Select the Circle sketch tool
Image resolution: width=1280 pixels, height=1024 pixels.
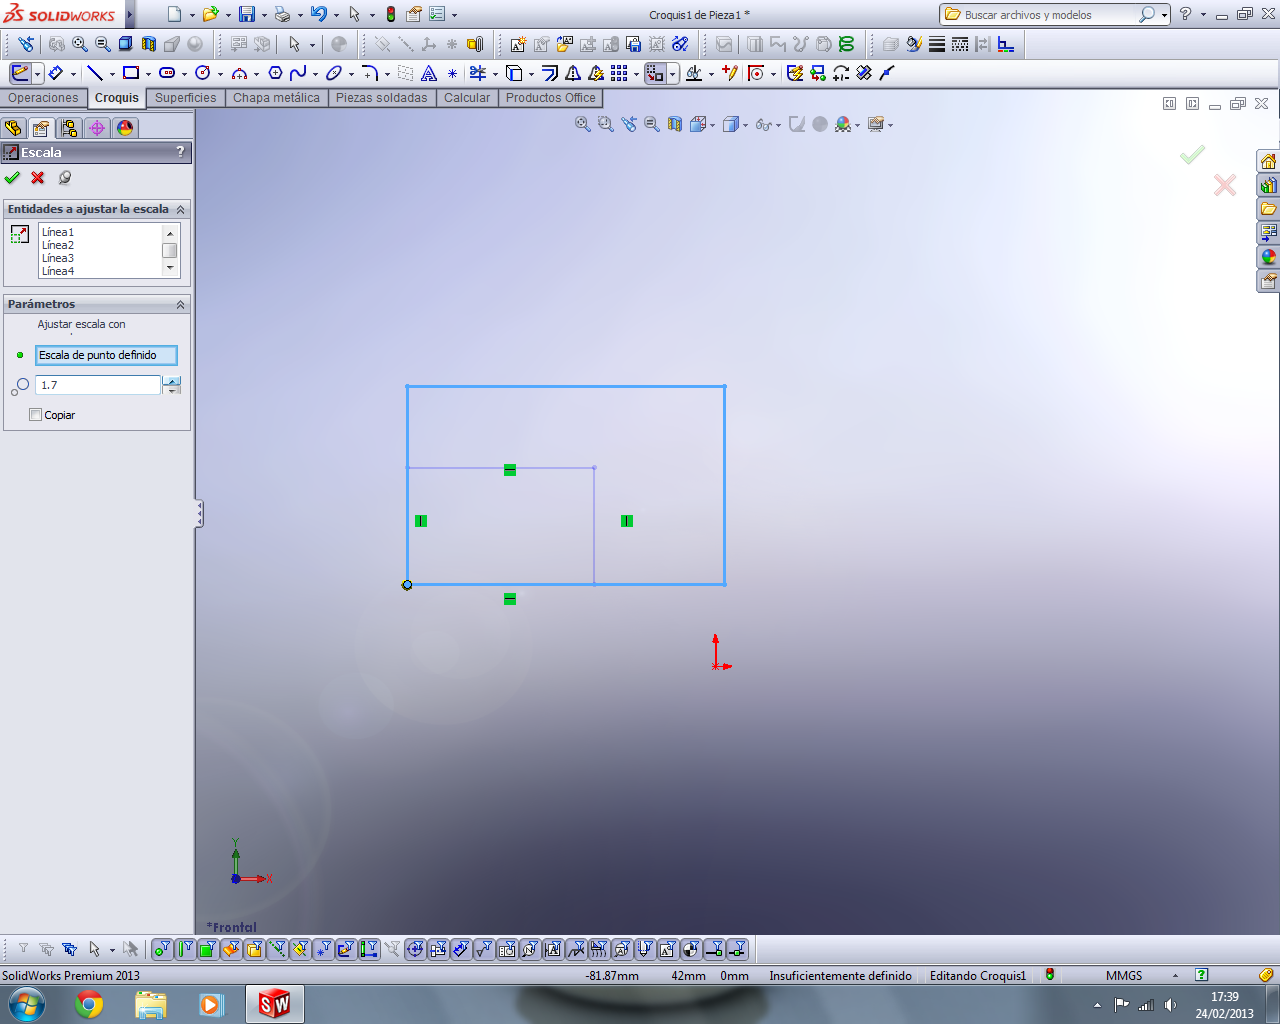(203, 73)
